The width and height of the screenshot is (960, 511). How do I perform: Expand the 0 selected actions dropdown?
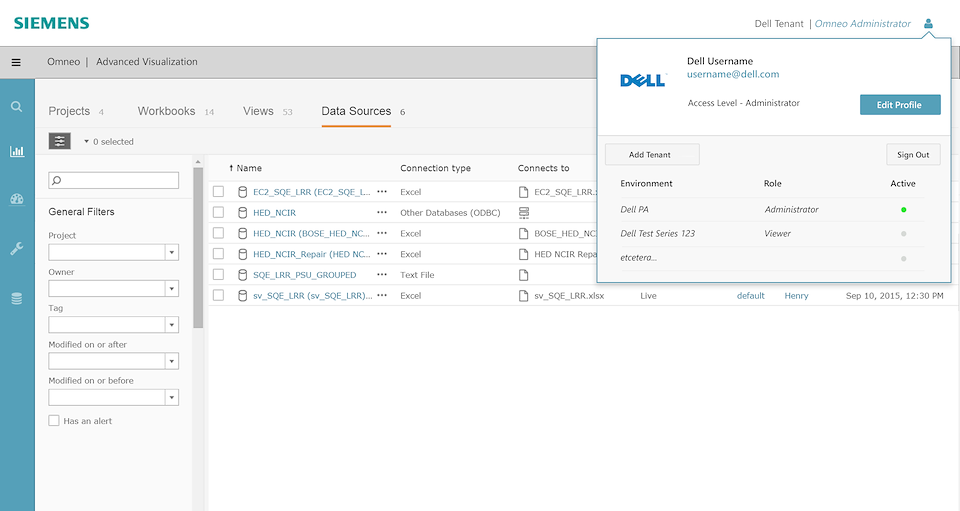(108, 141)
